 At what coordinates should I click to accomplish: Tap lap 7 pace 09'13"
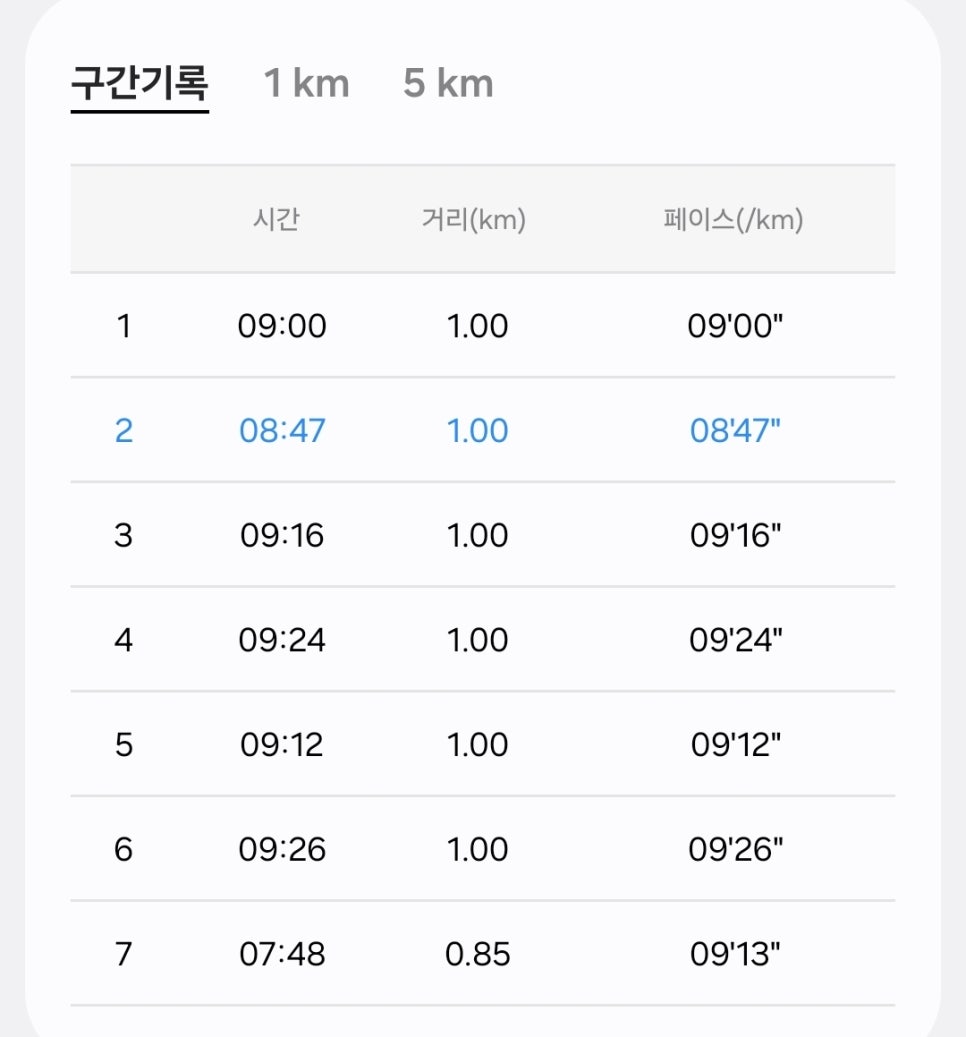[735, 954]
